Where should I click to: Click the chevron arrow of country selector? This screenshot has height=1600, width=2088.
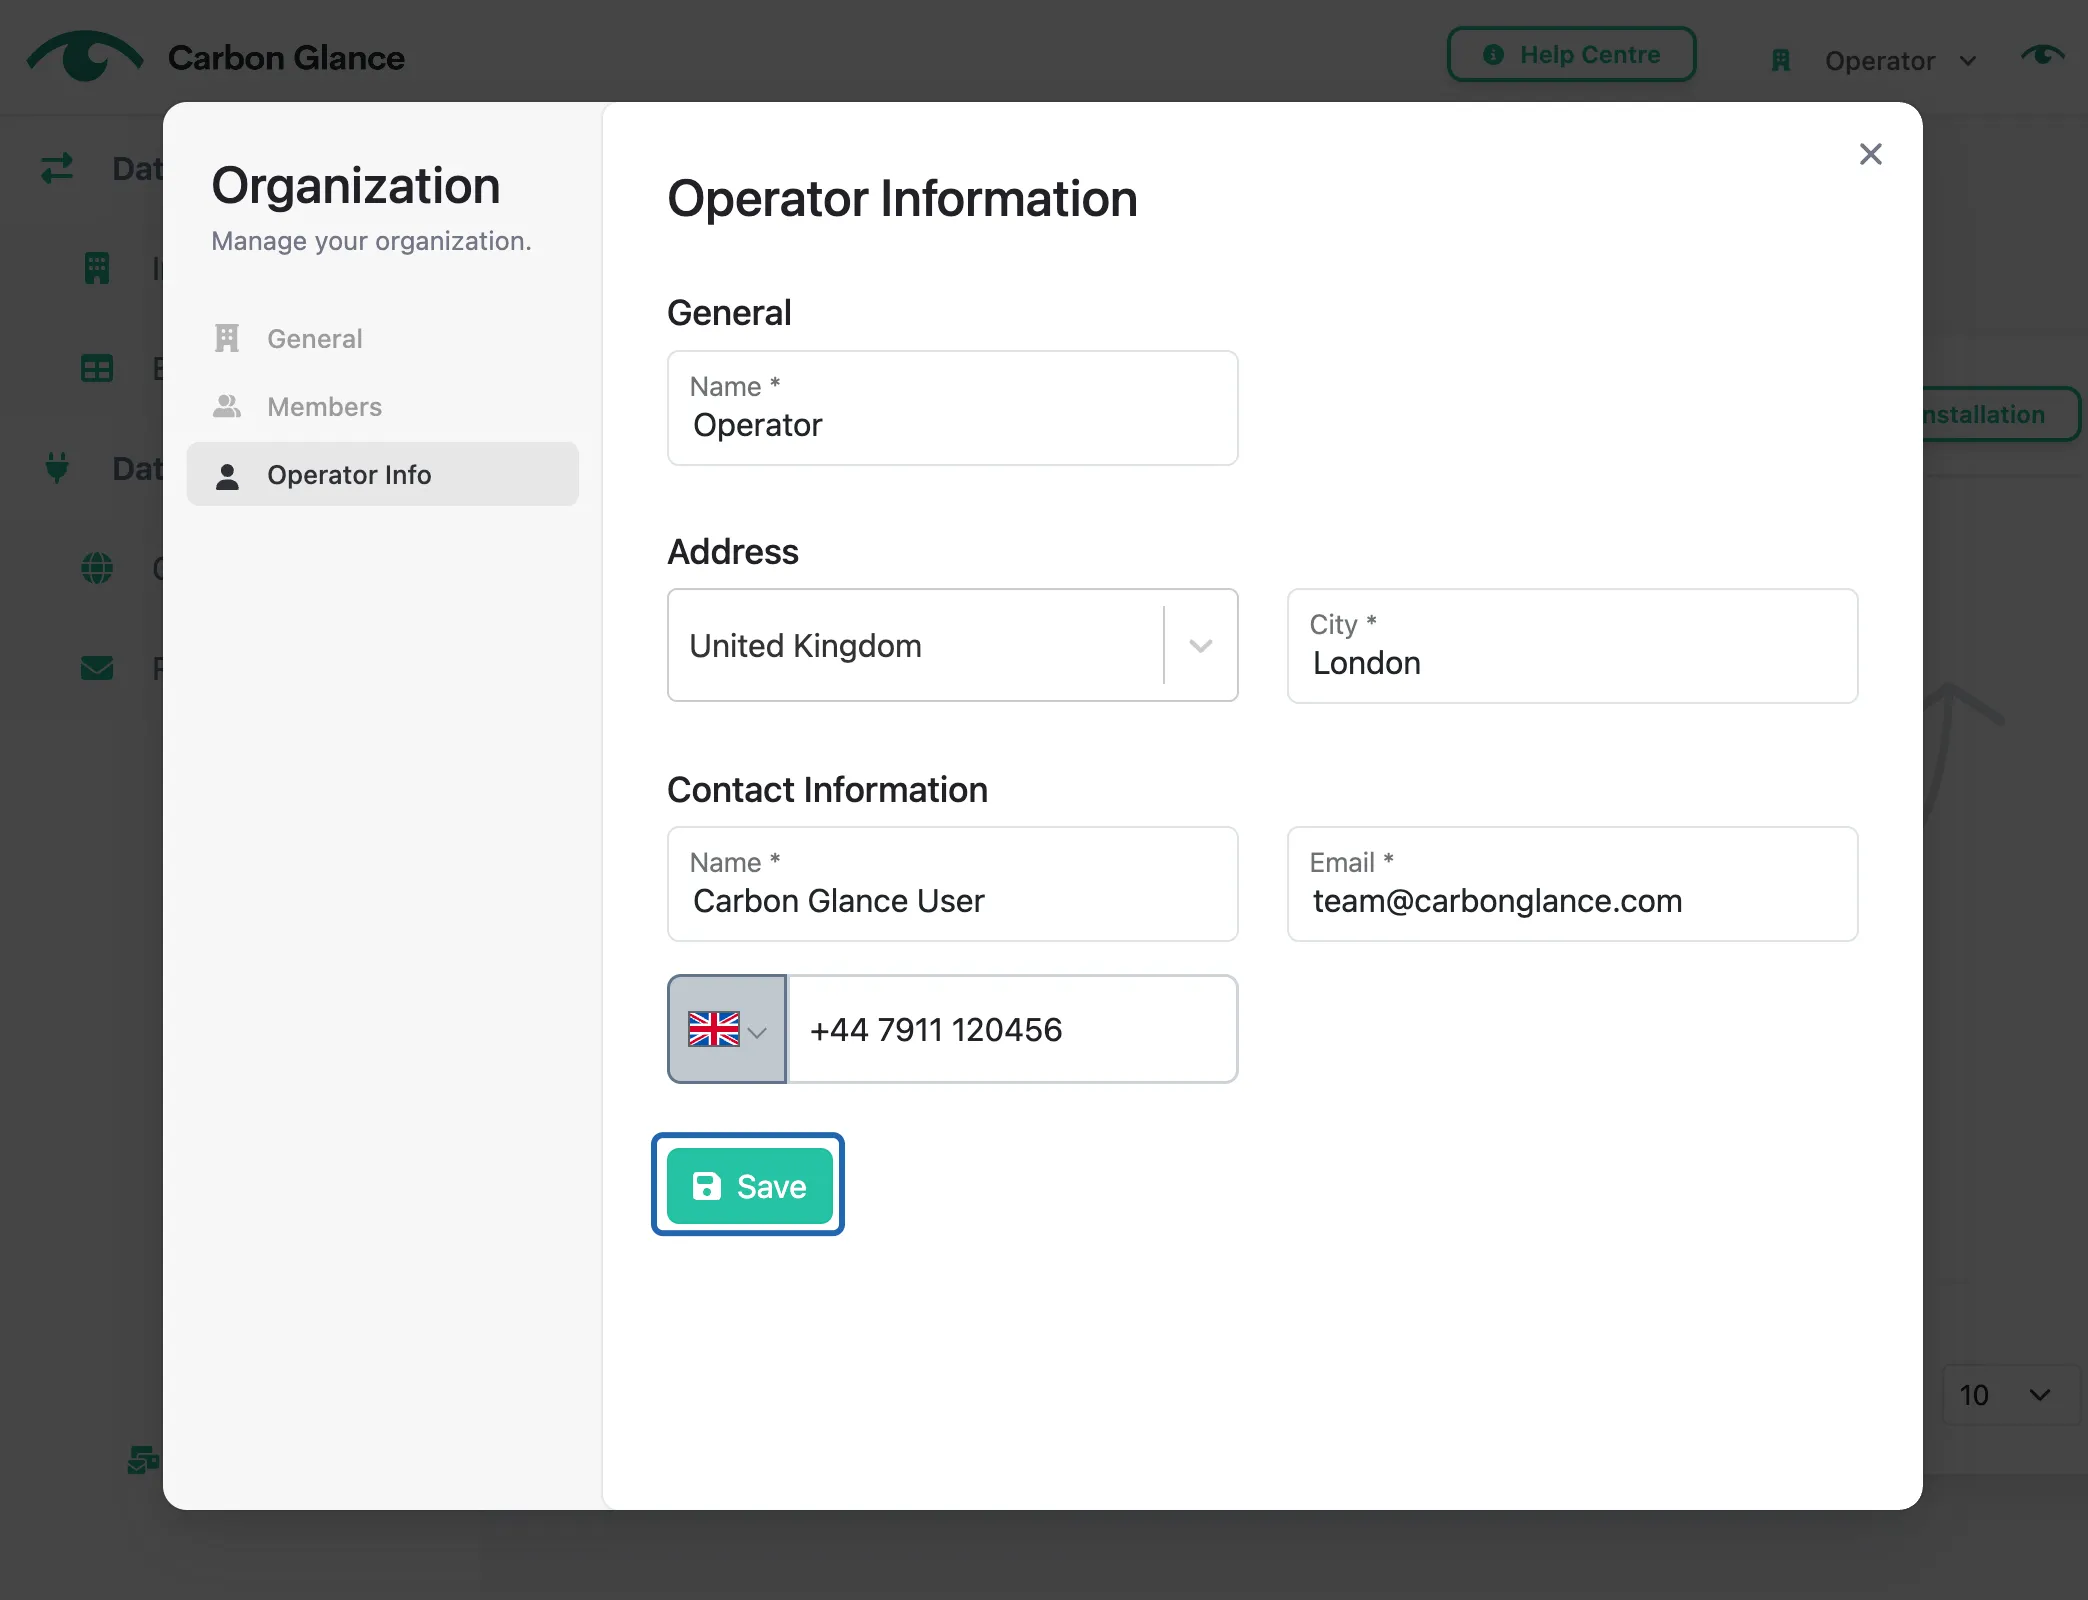tap(1201, 646)
